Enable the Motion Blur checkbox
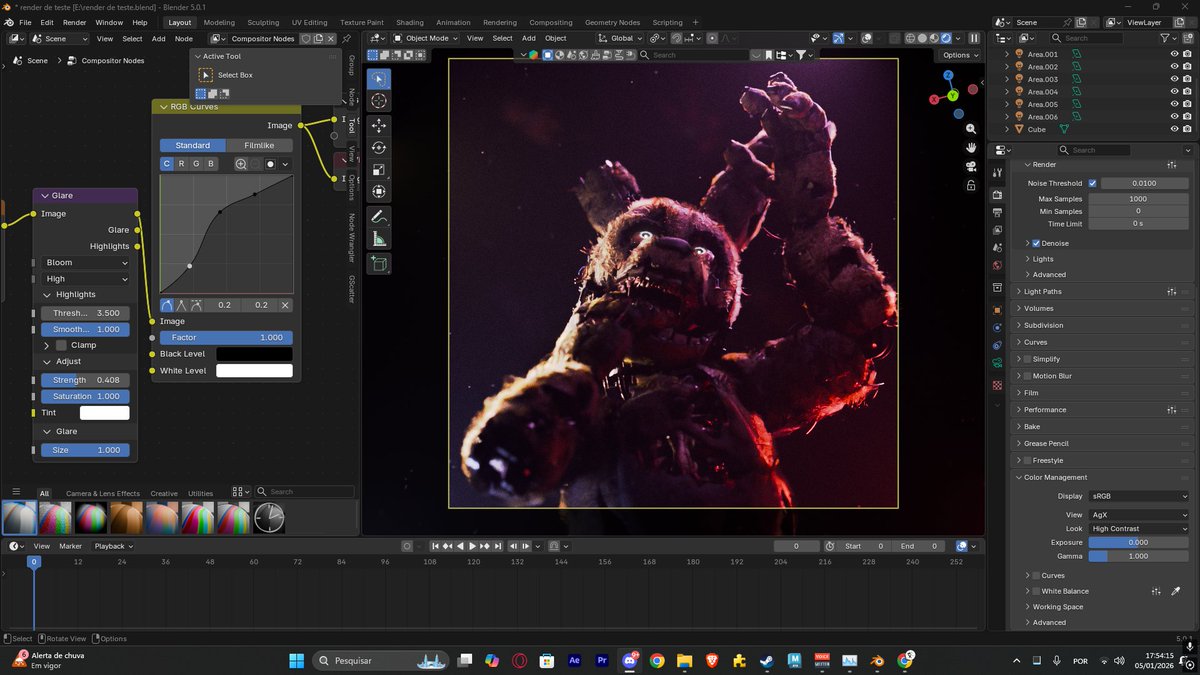 [1027, 376]
